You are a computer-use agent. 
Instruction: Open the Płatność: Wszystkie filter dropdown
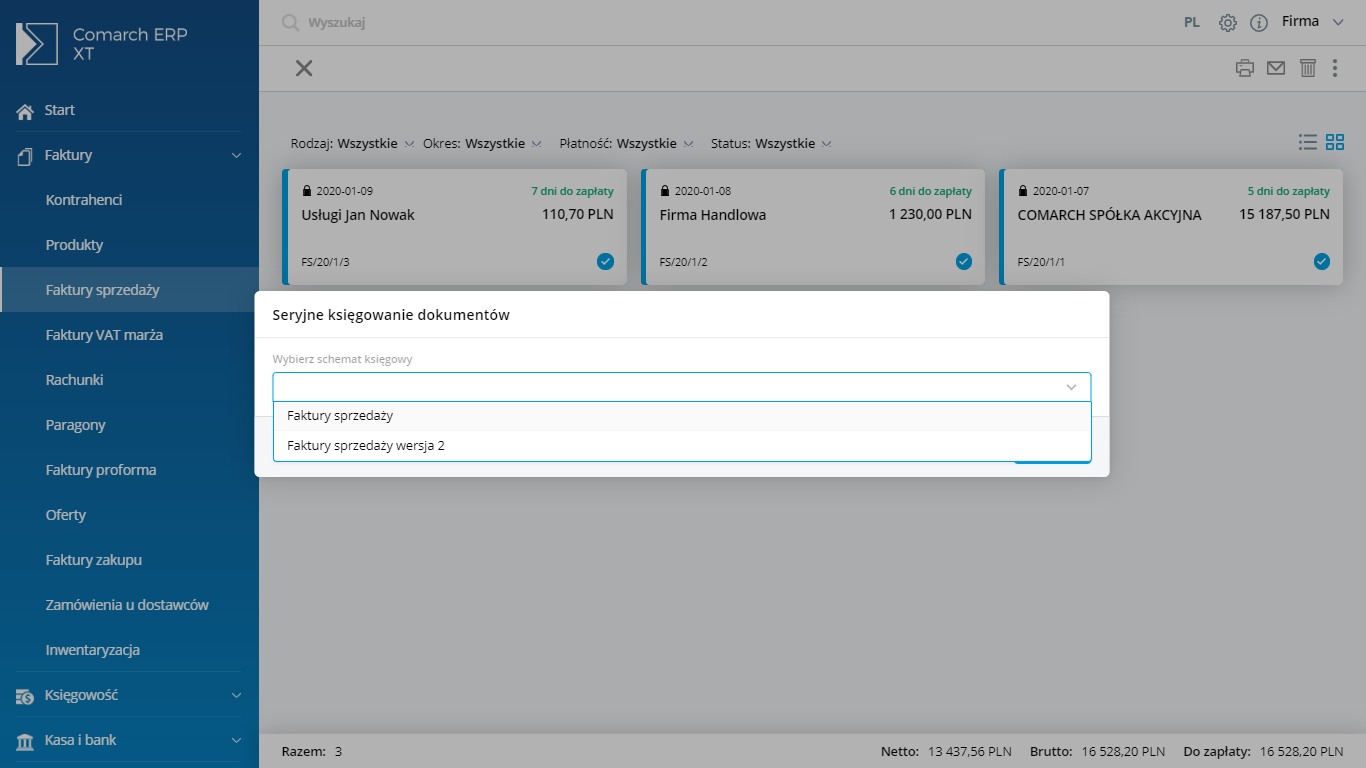pyautogui.click(x=626, y=144)
